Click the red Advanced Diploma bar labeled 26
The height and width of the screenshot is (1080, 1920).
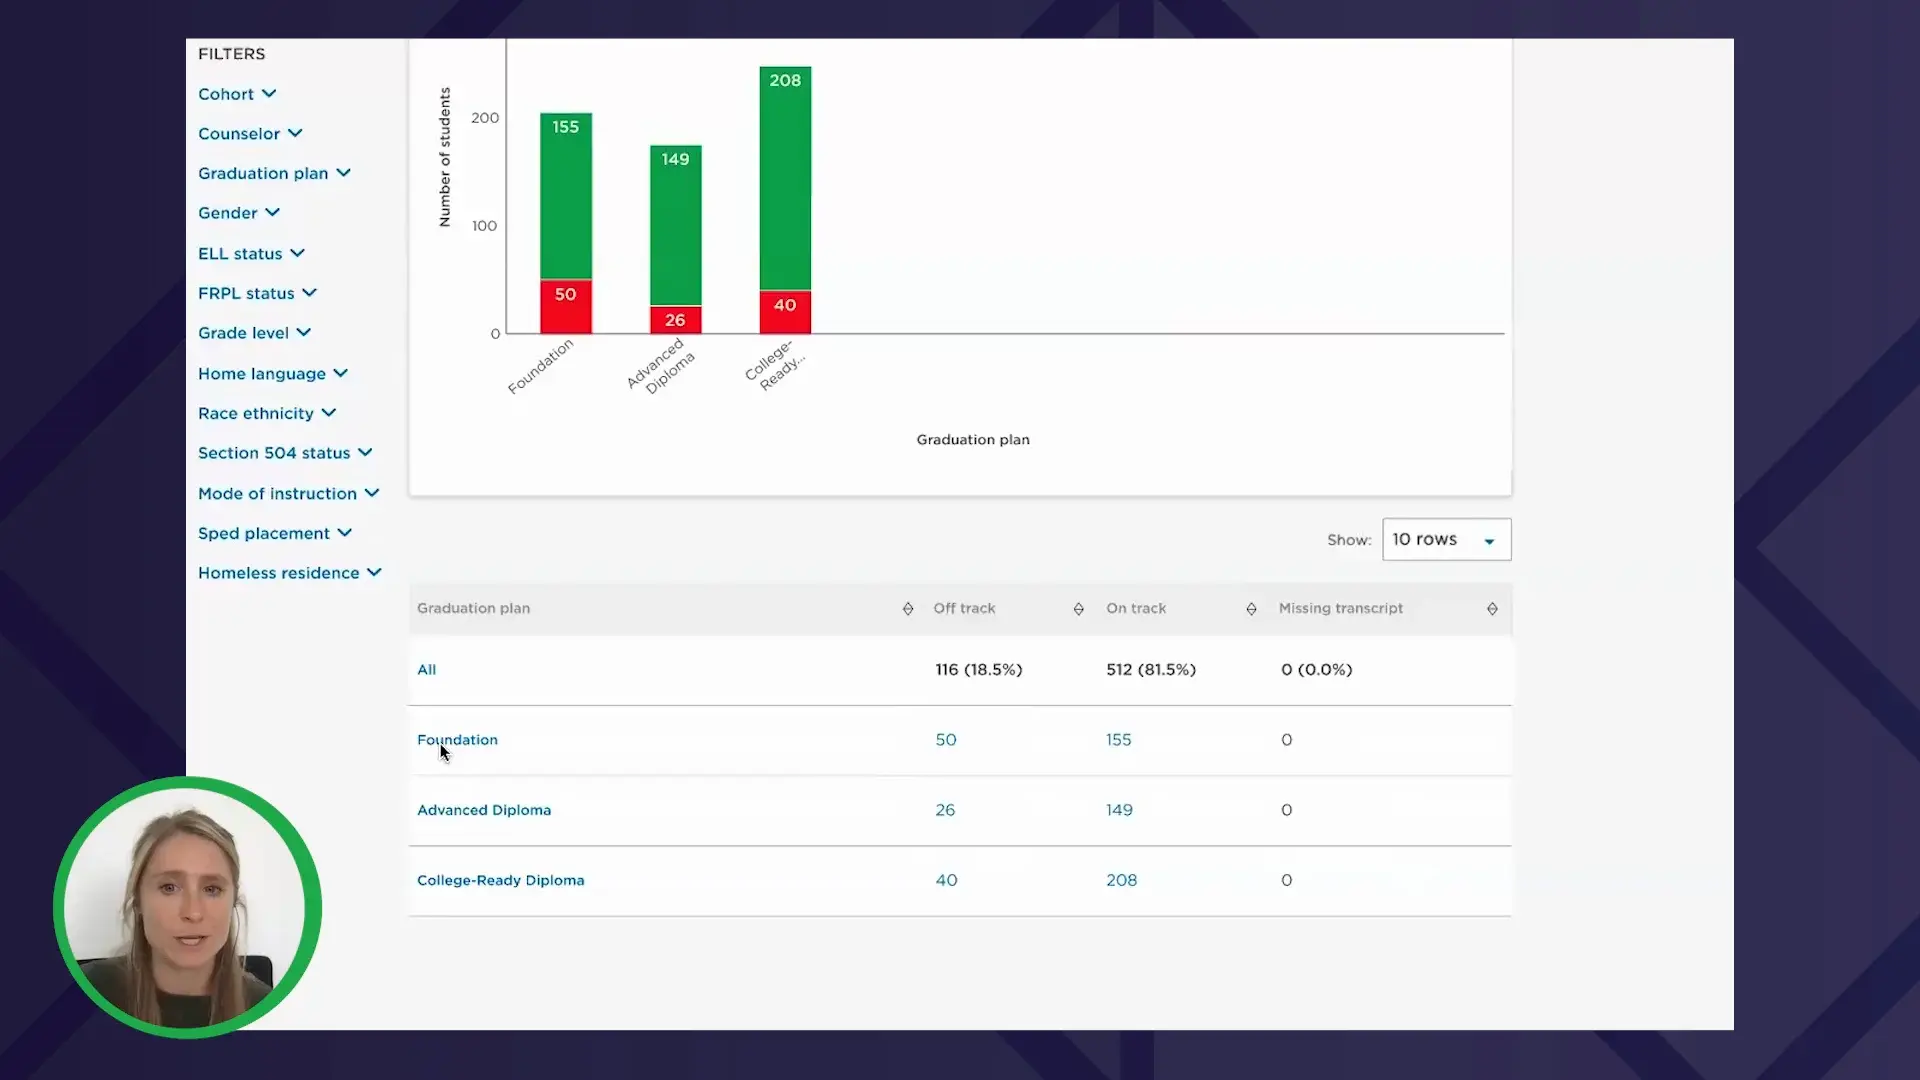pyautogui.click(x=676, y=319)
